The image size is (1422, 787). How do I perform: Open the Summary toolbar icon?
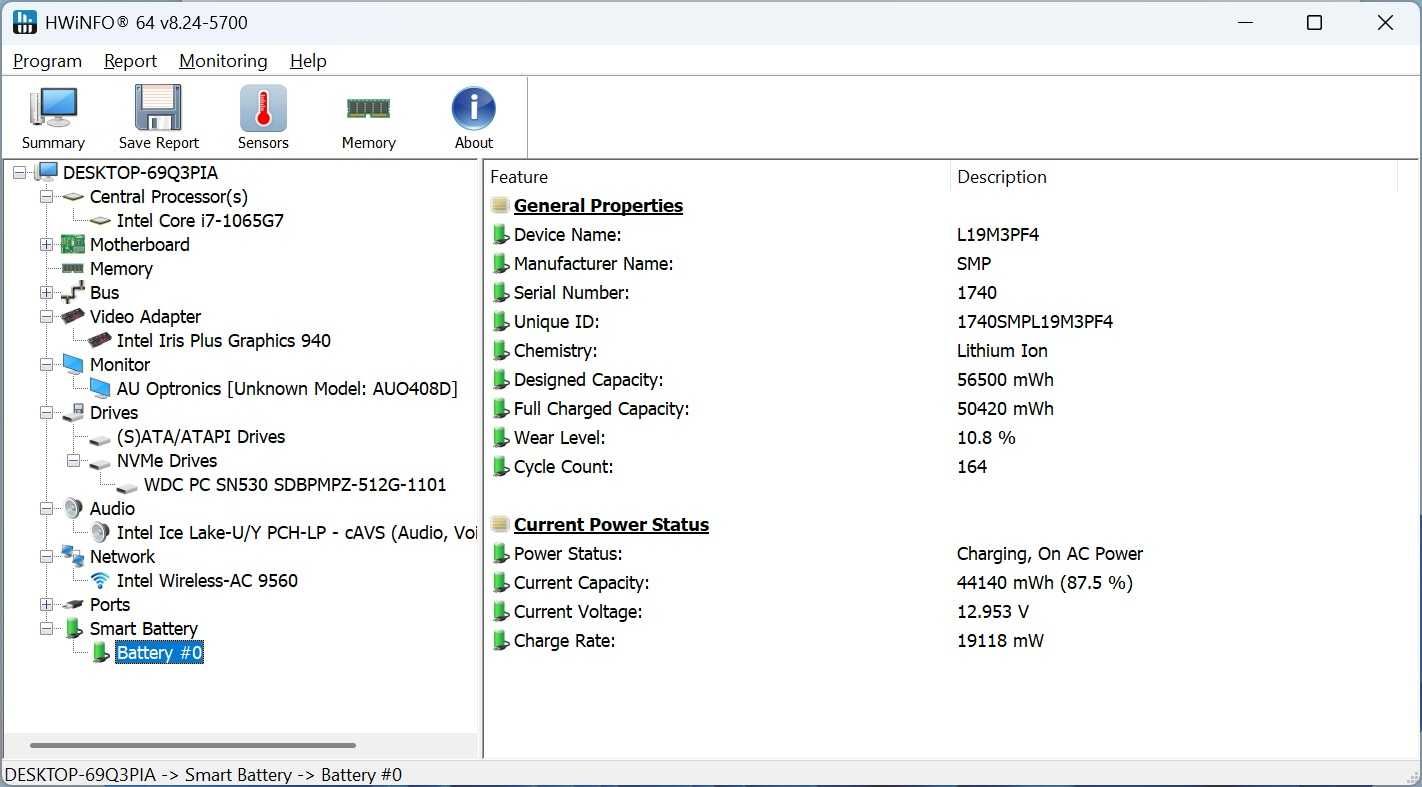[x=53, y=108]
